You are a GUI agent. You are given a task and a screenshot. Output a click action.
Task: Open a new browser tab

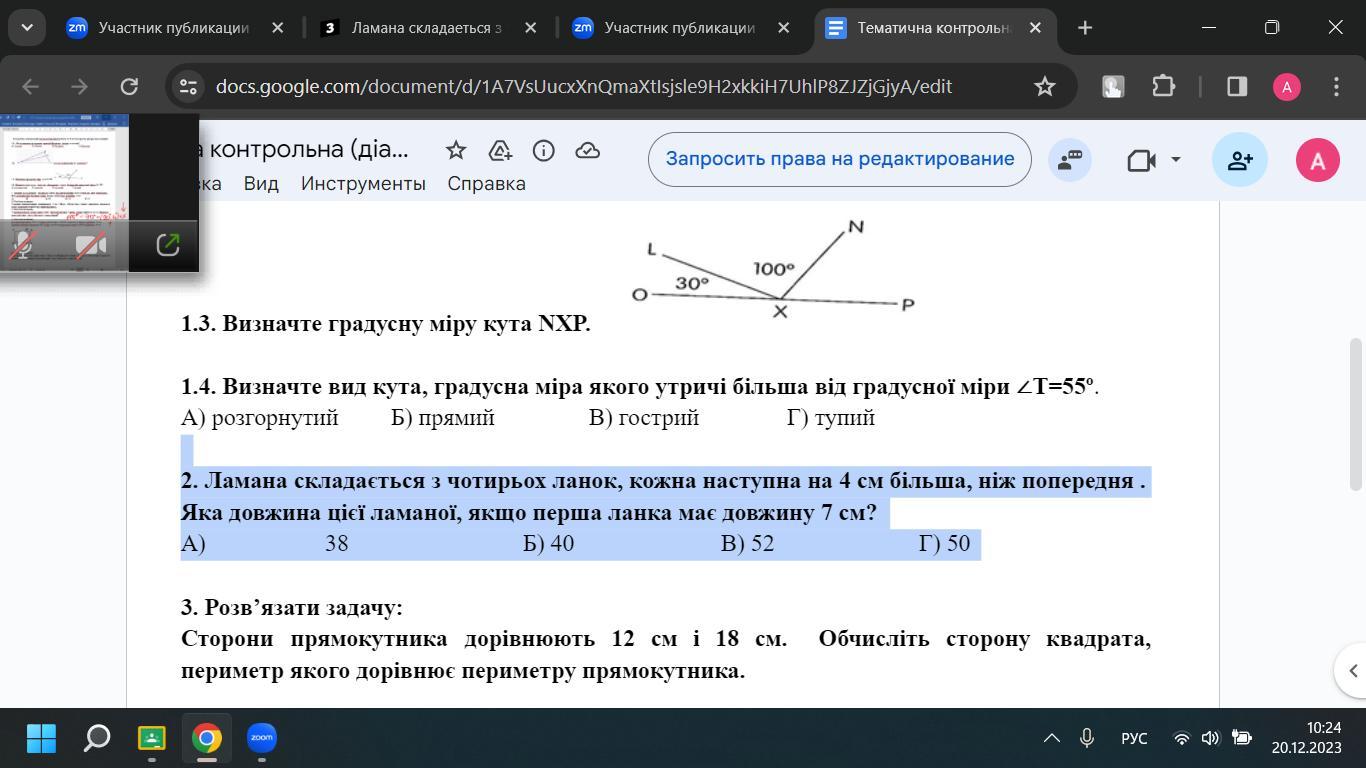tap(1085, 28)
